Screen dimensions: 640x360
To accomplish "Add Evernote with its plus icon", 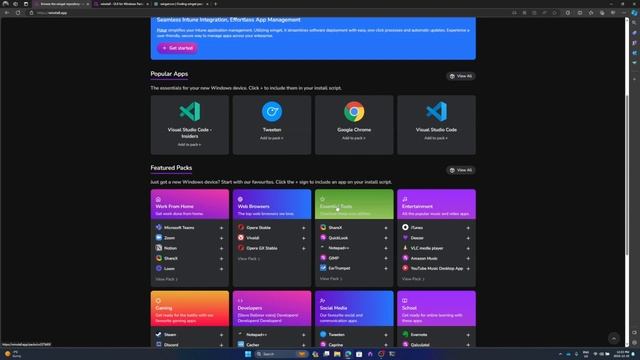I will 468,335.
